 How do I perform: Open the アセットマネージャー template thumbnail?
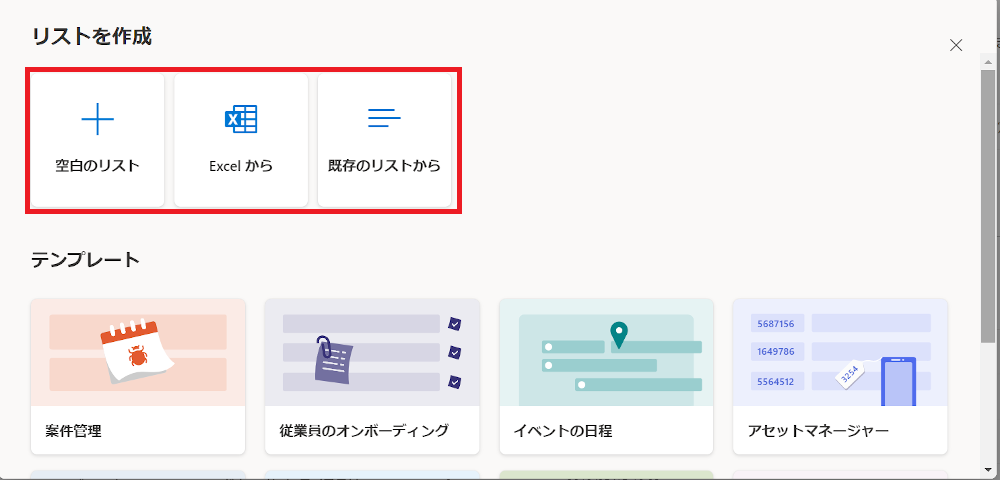point(841,353)
